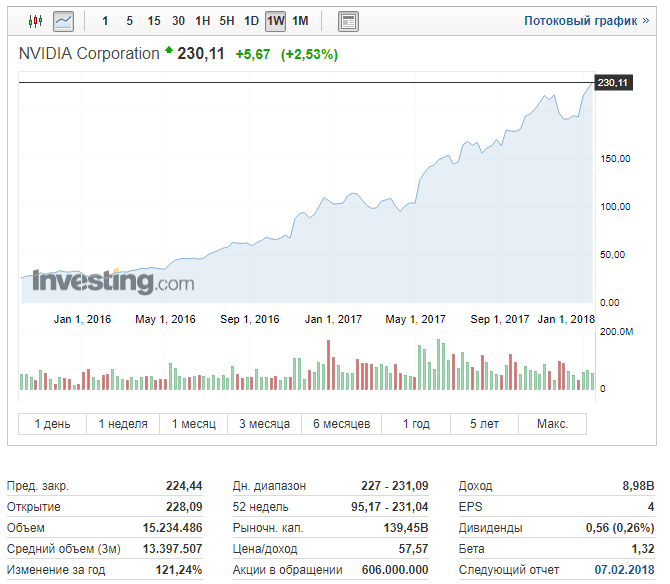Switch to candlestick chart type
The width and height of the screenshot is (670, 584).
click(x=36, y=20)
